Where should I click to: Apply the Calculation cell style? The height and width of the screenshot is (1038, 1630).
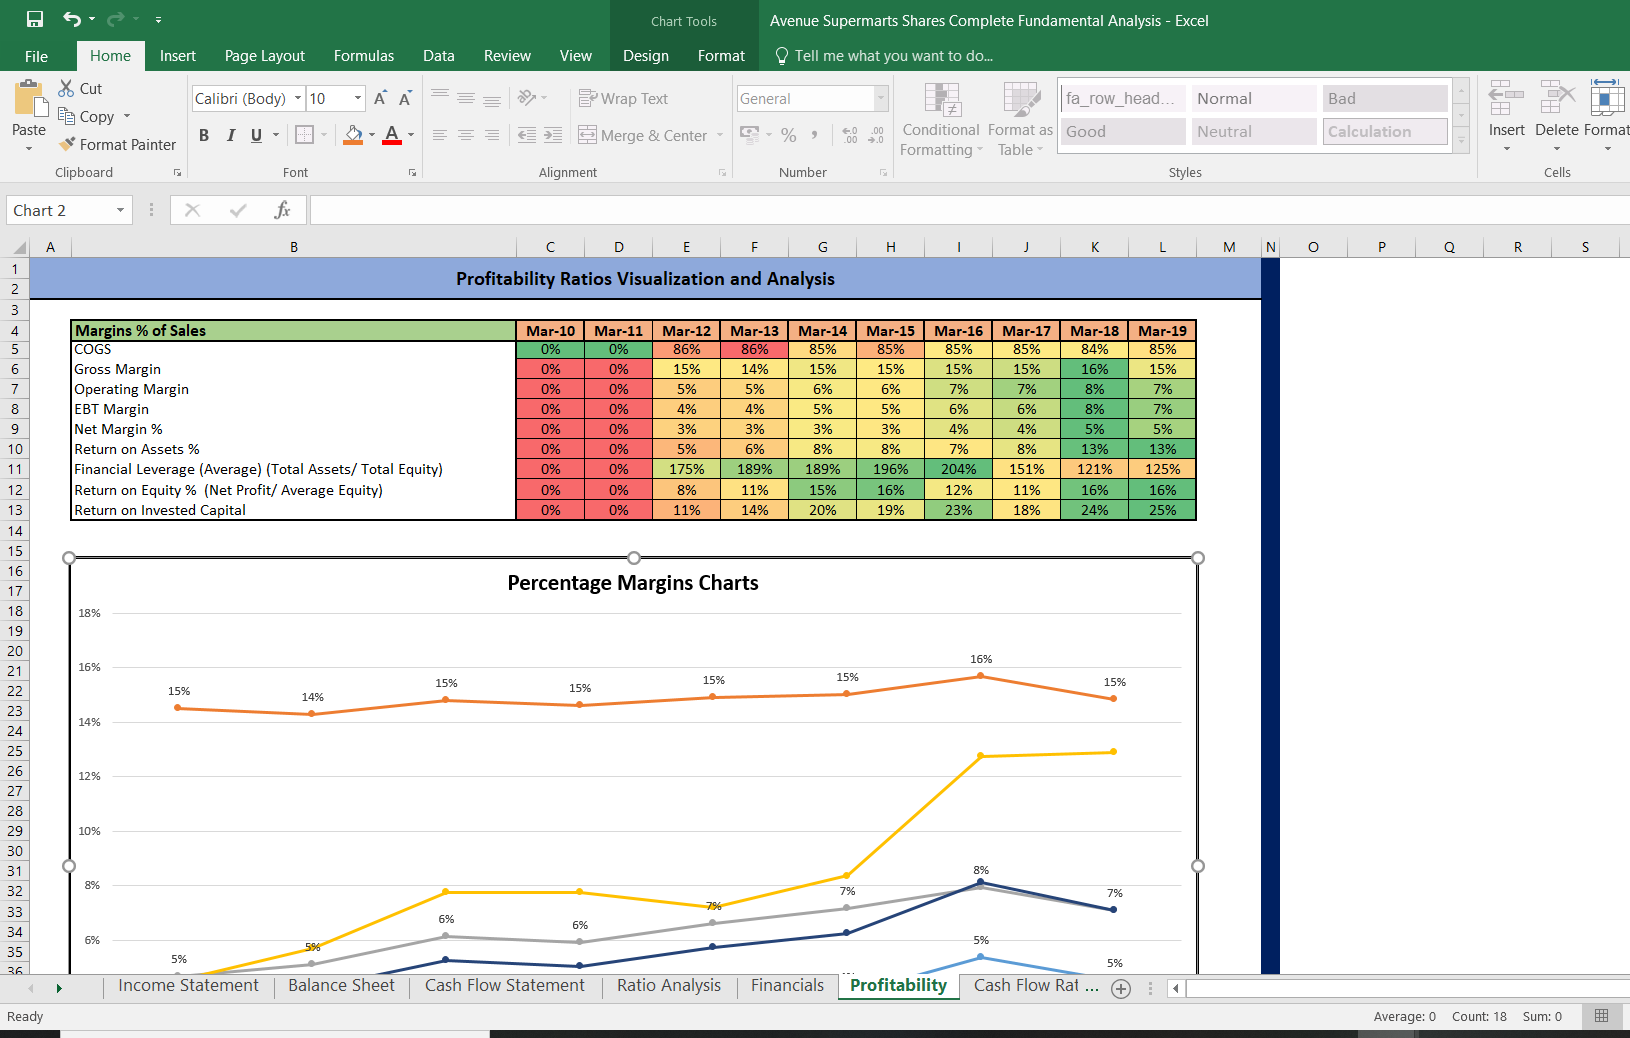coord(1385,131)
